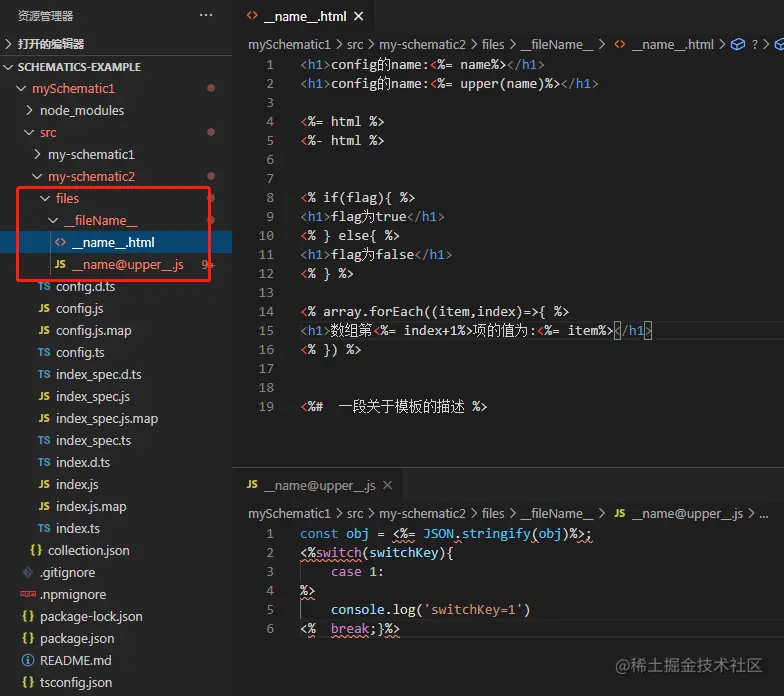Switch to the __name__.html editor tab
The height and width of the screenshot is (696, 784).
[305, 16]
